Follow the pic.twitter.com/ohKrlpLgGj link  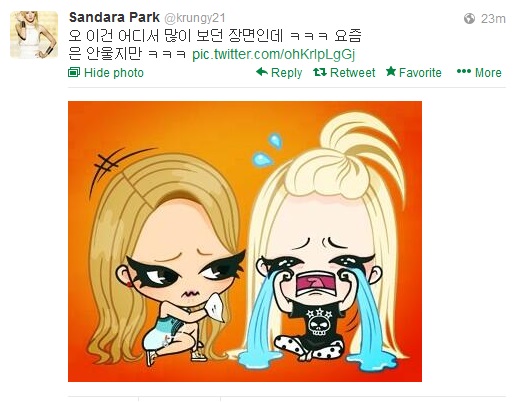point(274,54)
